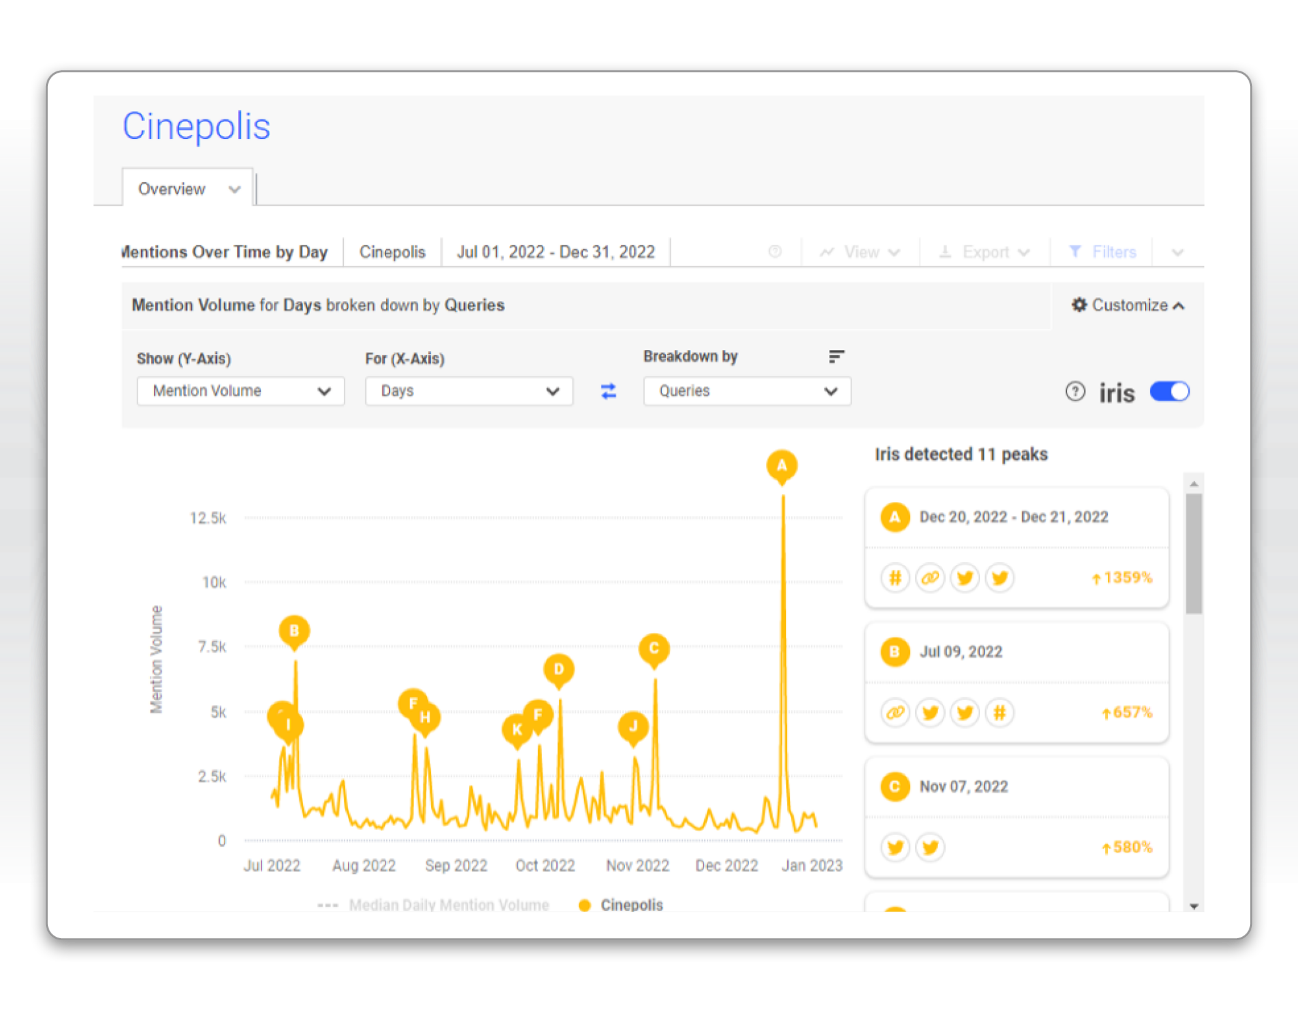Screen dimensions: 1298x1018
Task: Click peak marker H on the chart
Action: pos(426,718)
